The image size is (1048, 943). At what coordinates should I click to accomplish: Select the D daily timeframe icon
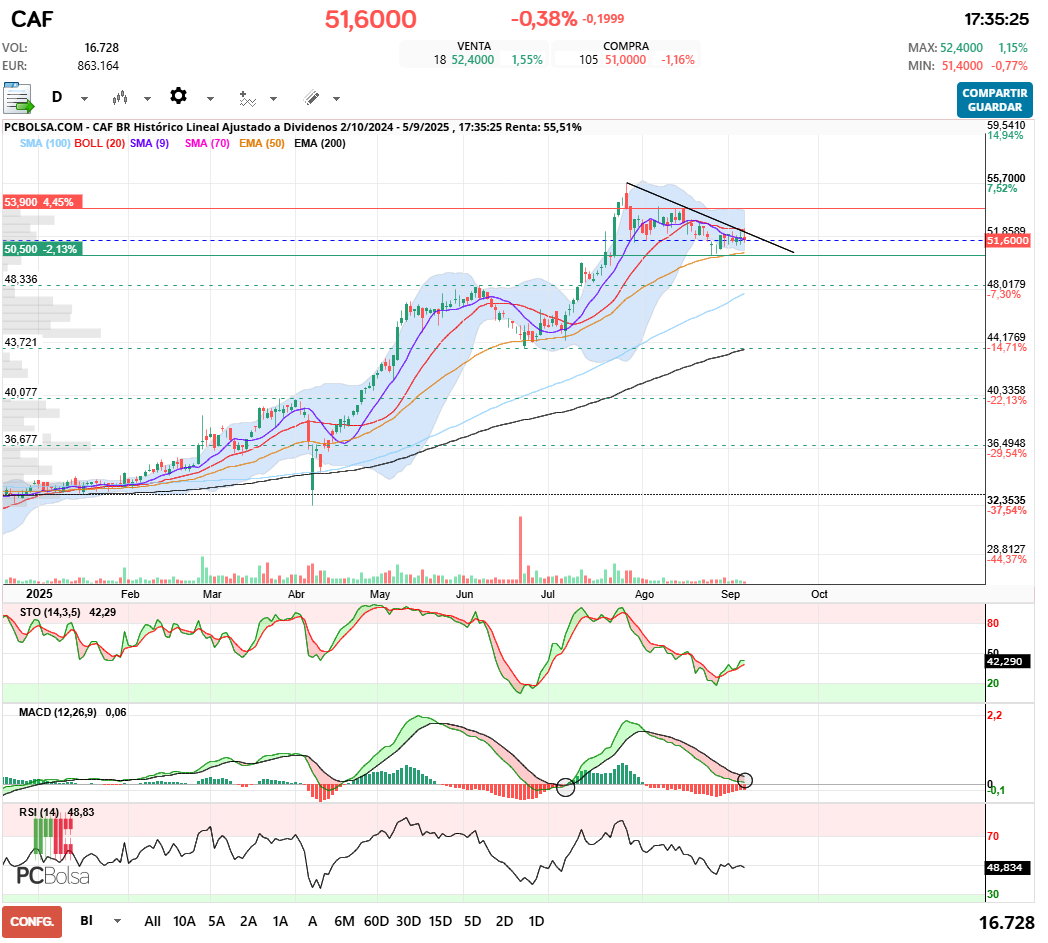coord(57,98)
